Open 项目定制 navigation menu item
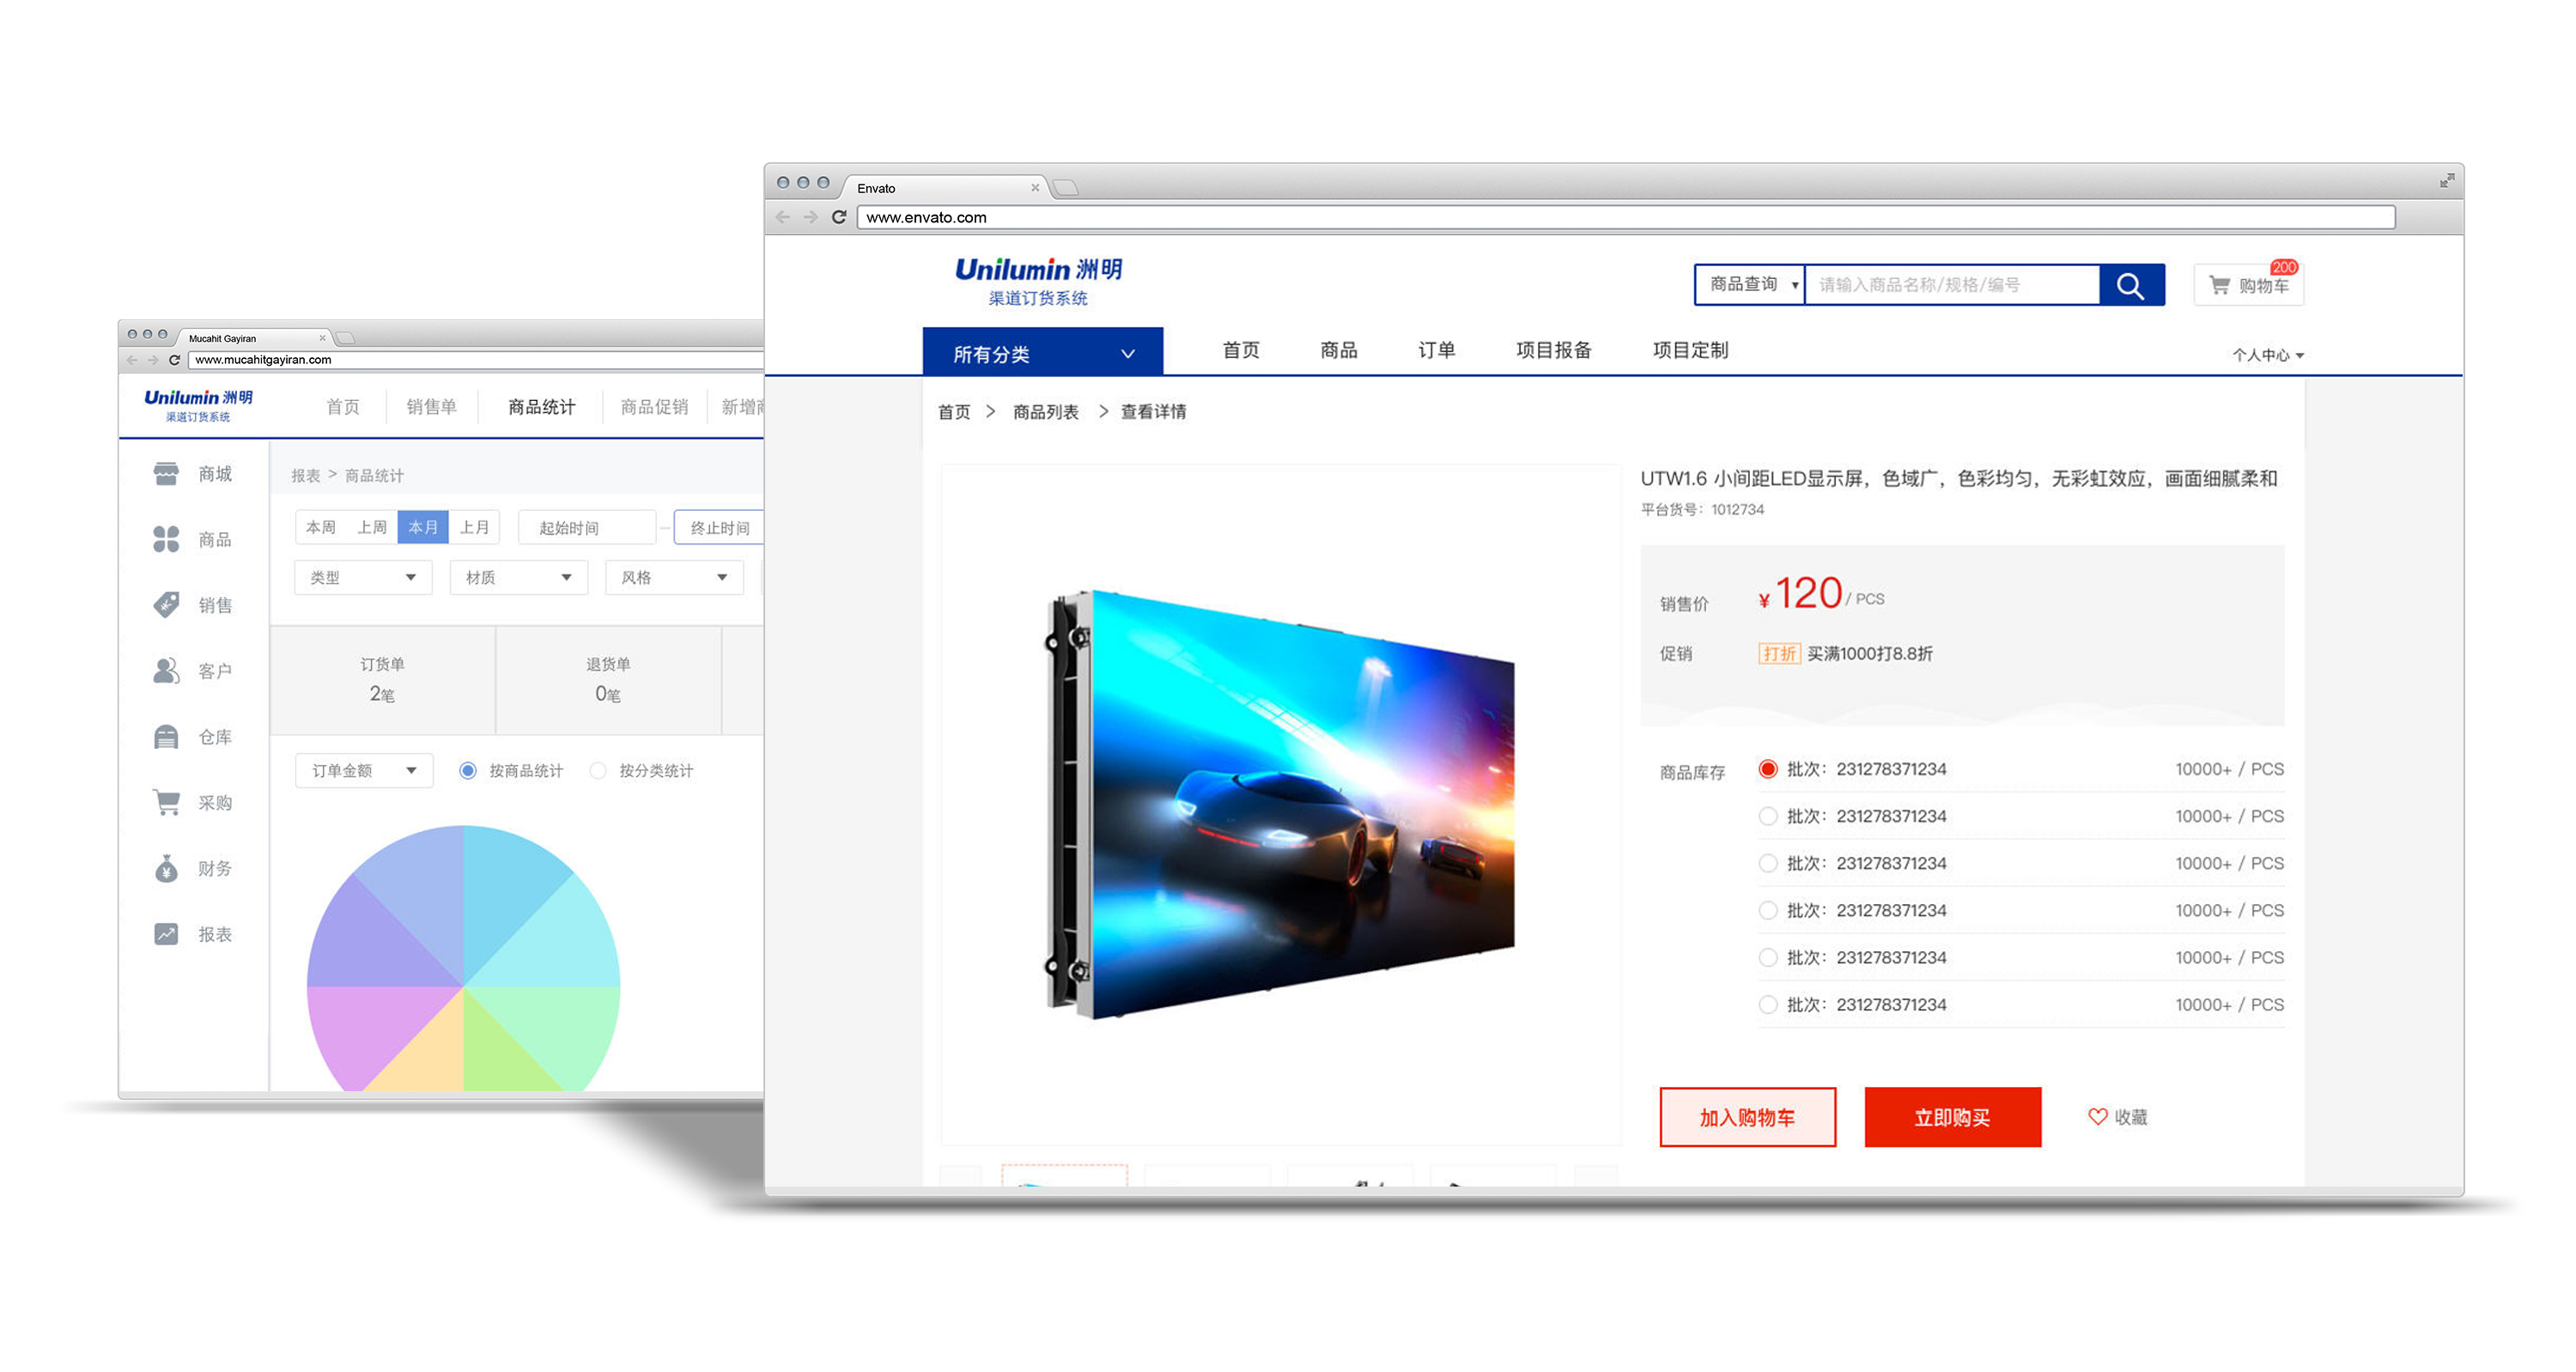Viewport: 2576px width, 1372px height. pos(1690,350)
